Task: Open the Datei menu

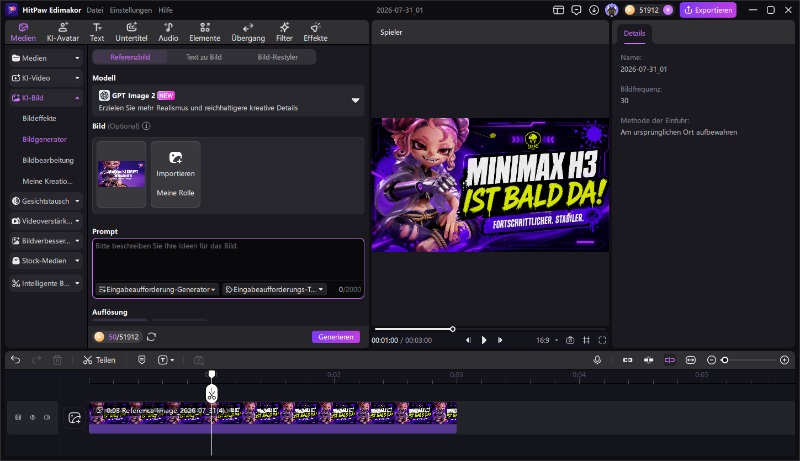Action: pyautogui.click(x=94, y=10)
